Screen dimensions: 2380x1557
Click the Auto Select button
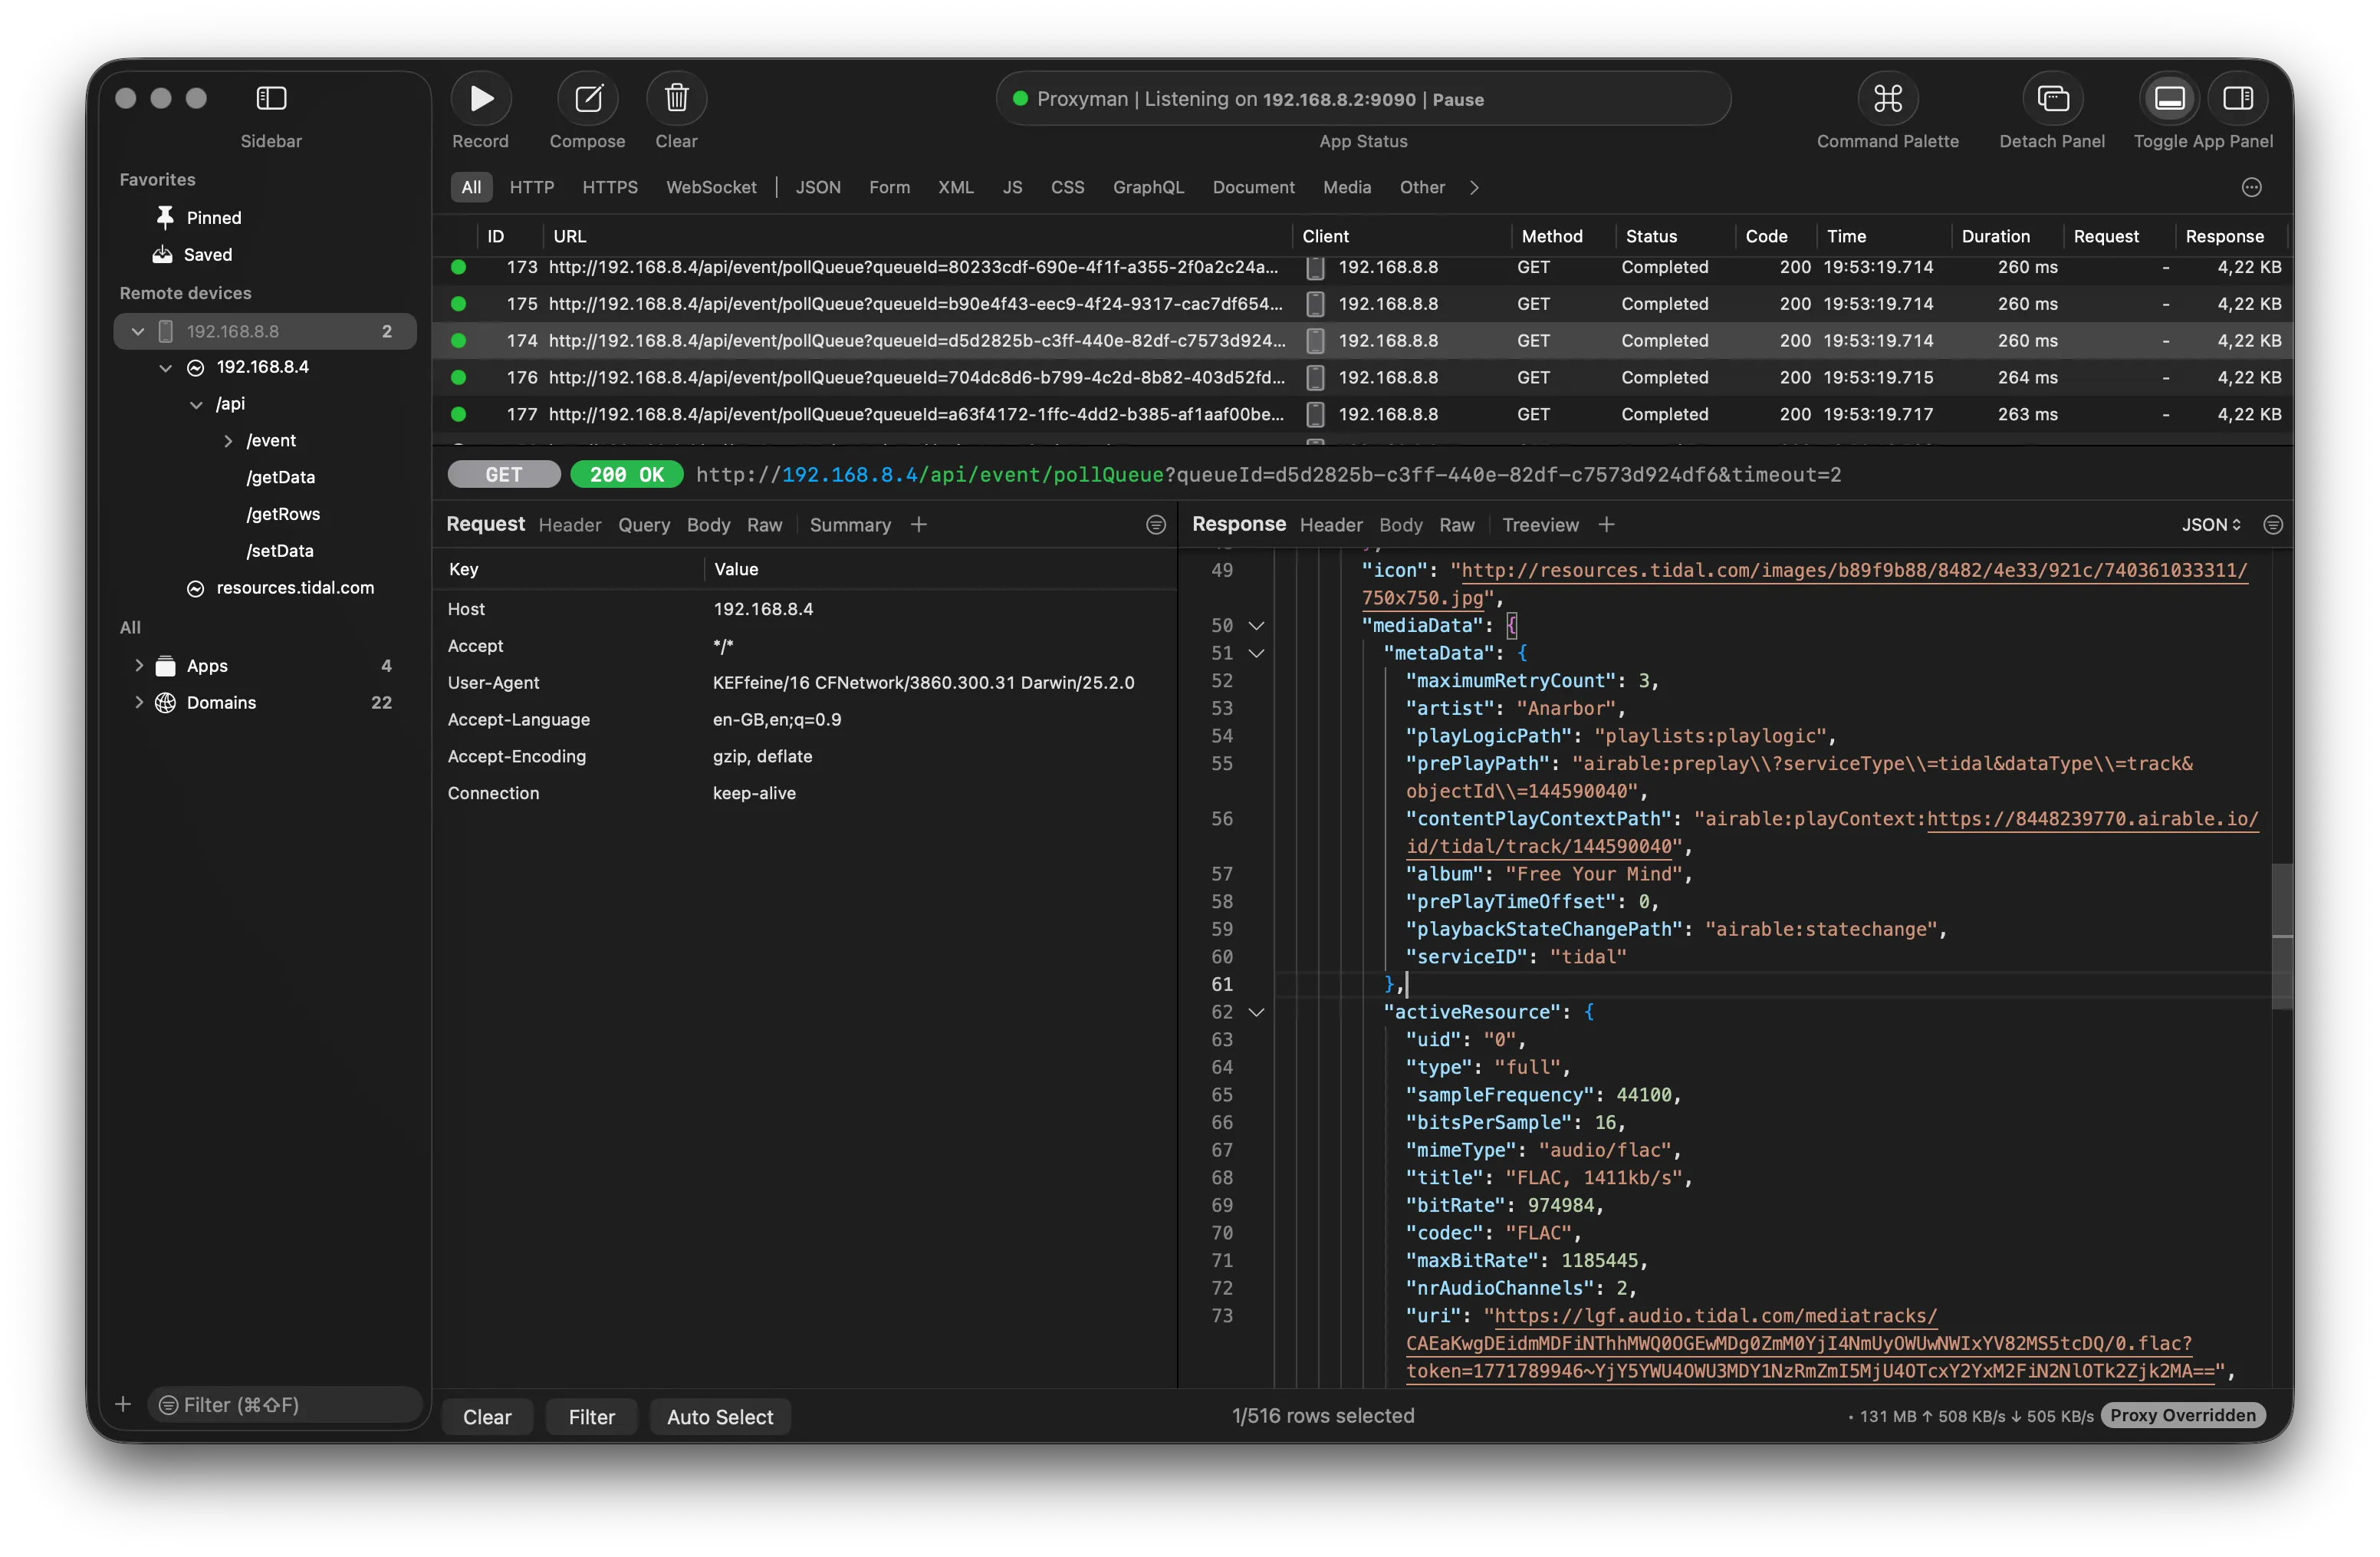[720, 1417]
